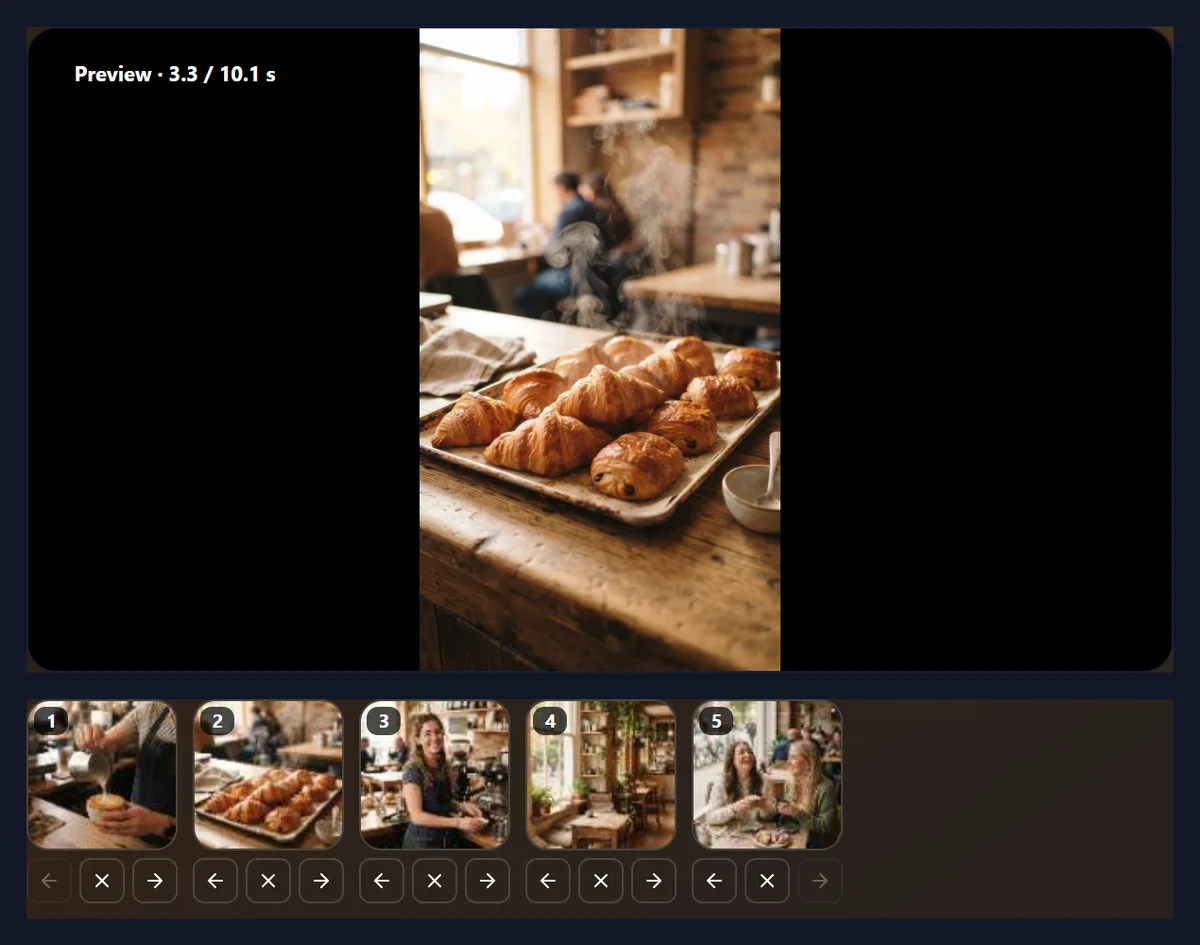The width and height of the screenshot is (1200, 945).
Task: Move clip 5 left in sequence
Action: (x=714, y=881)
